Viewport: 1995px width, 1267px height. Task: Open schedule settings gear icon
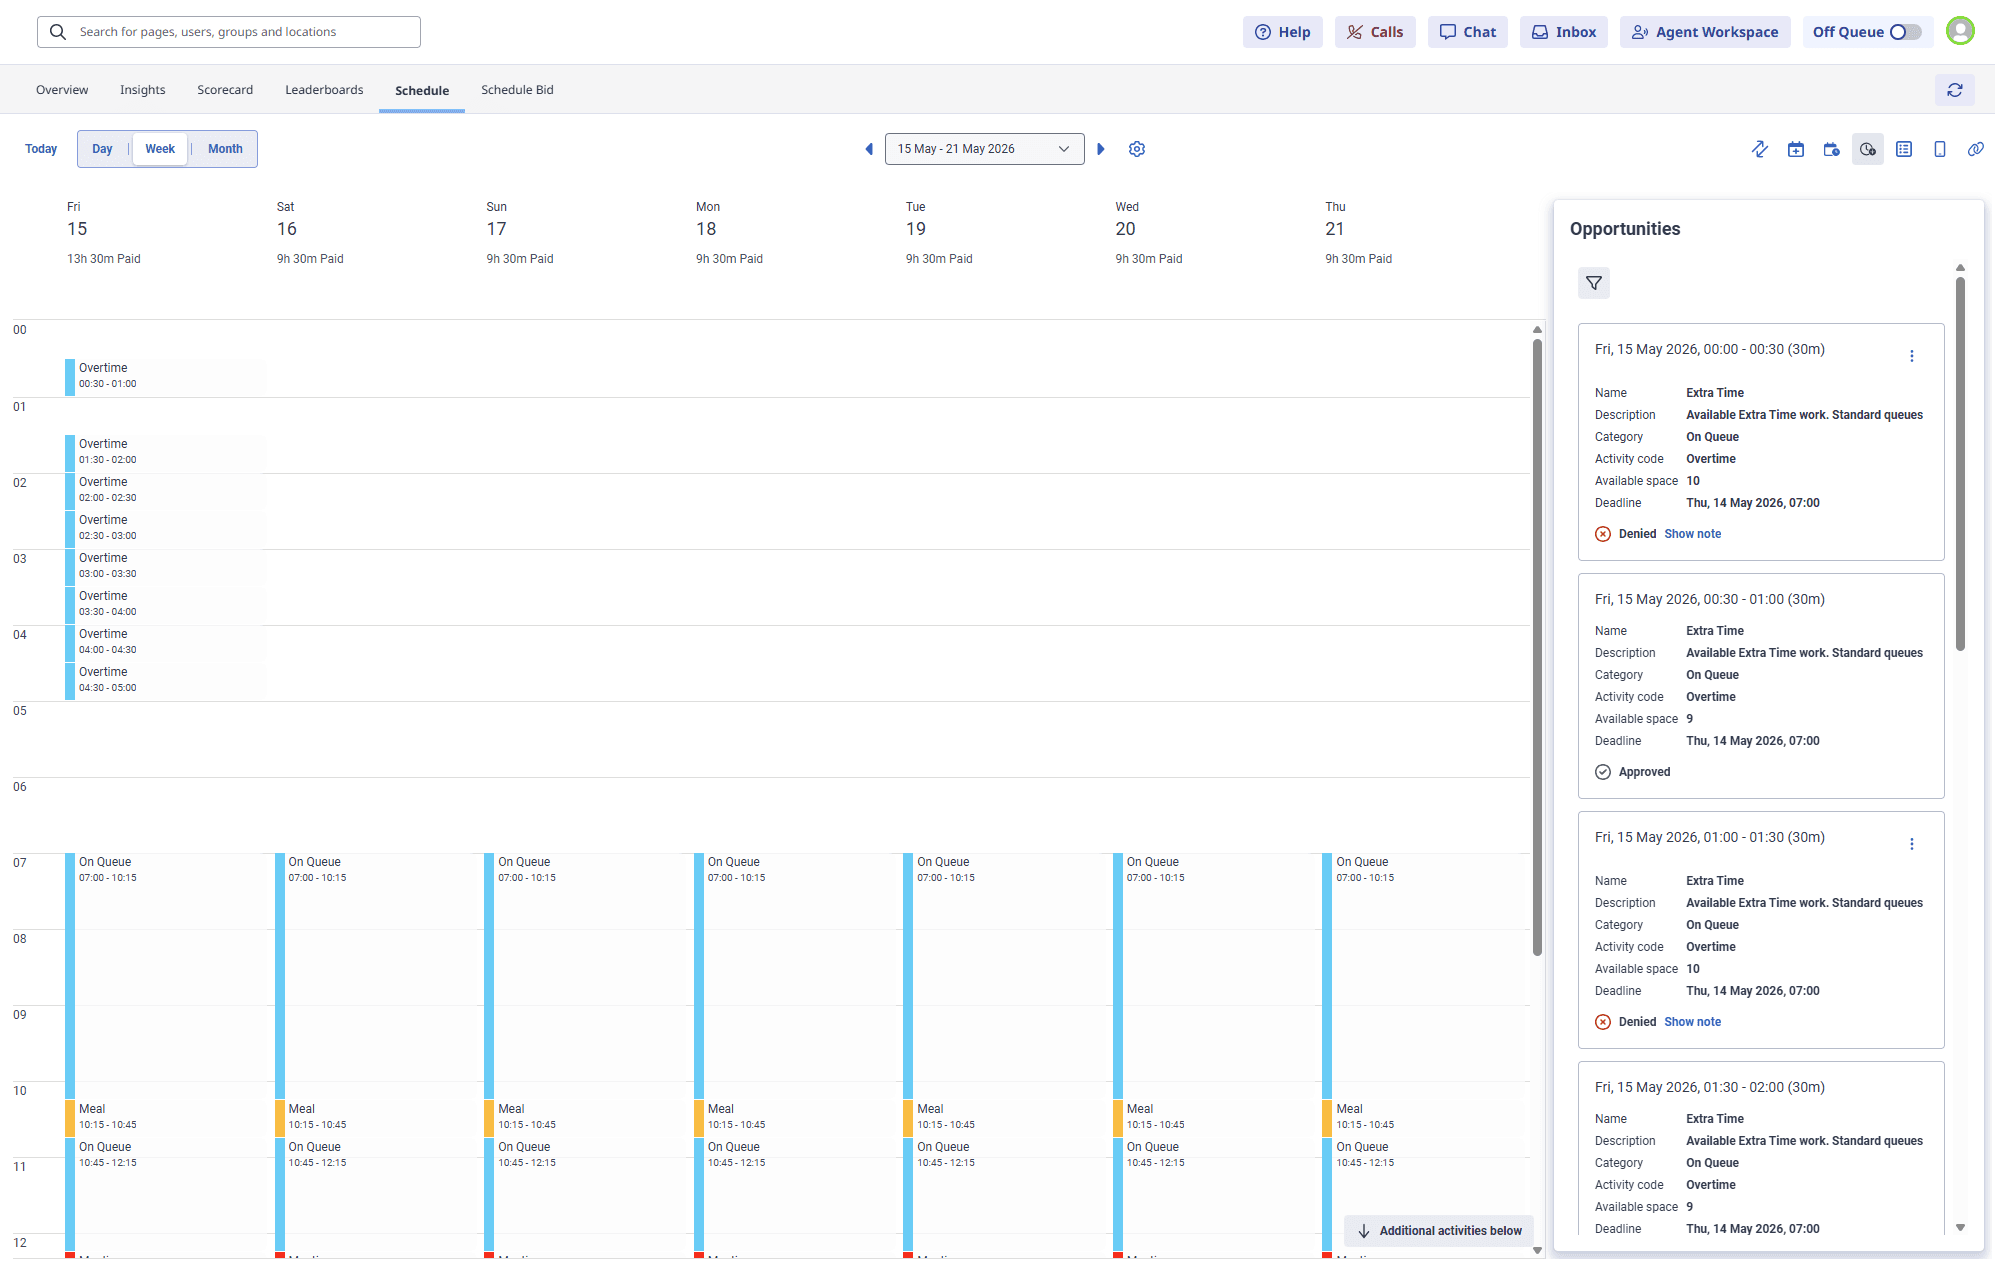click(1137, 149)
